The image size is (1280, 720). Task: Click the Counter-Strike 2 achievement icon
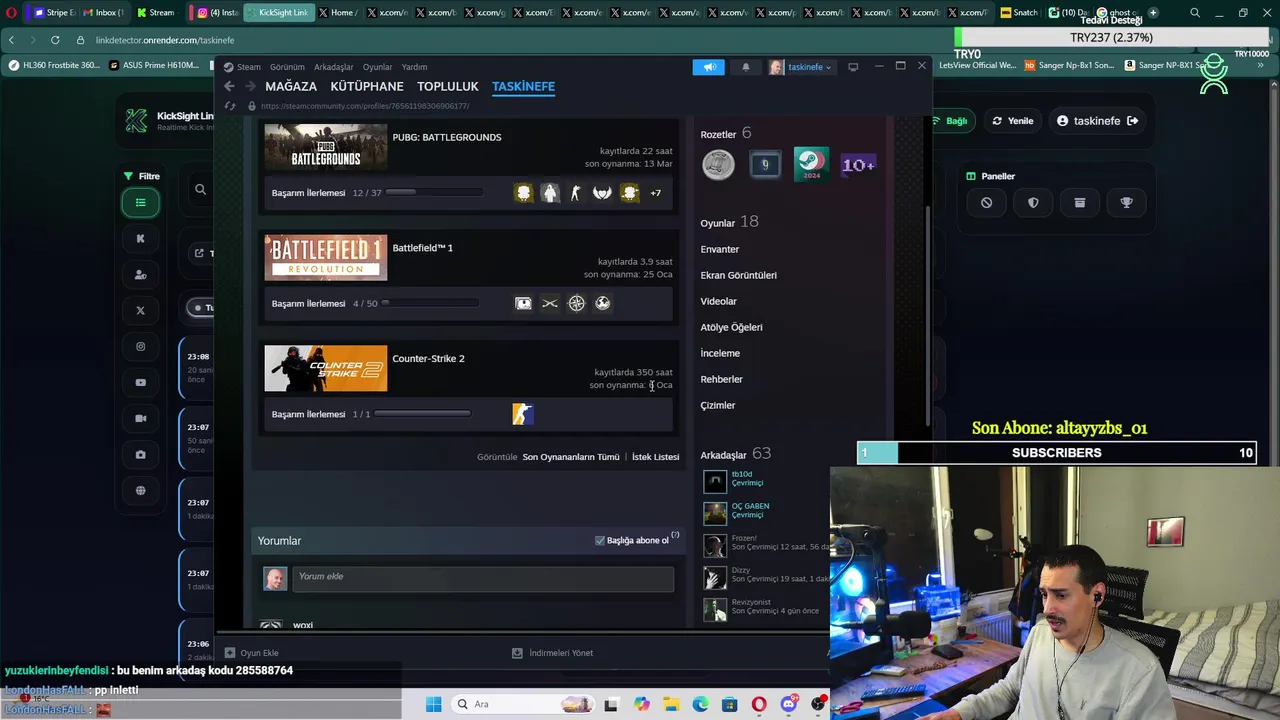[x=523, y=414]
